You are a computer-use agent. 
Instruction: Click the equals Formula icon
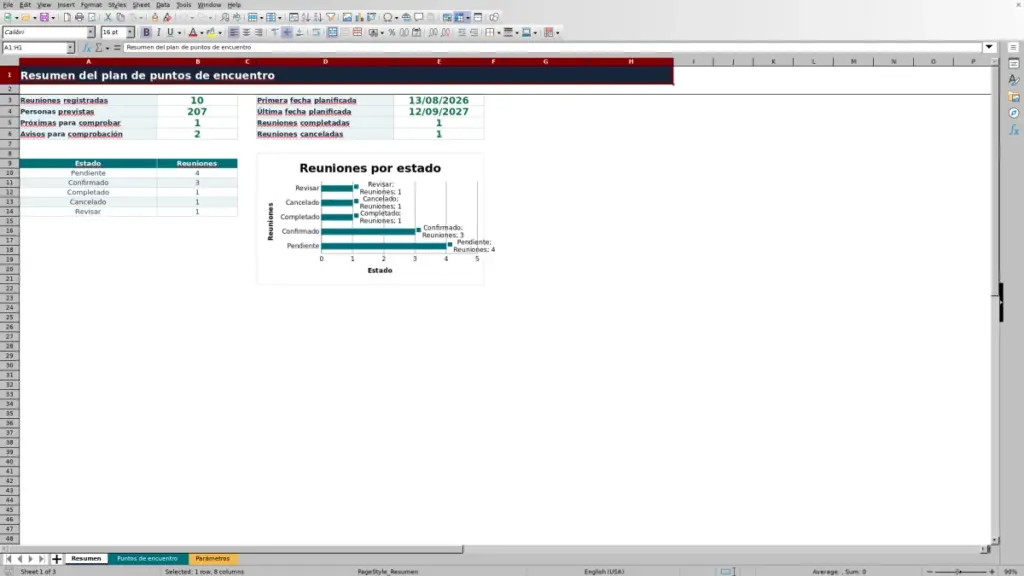click(117, 48)
